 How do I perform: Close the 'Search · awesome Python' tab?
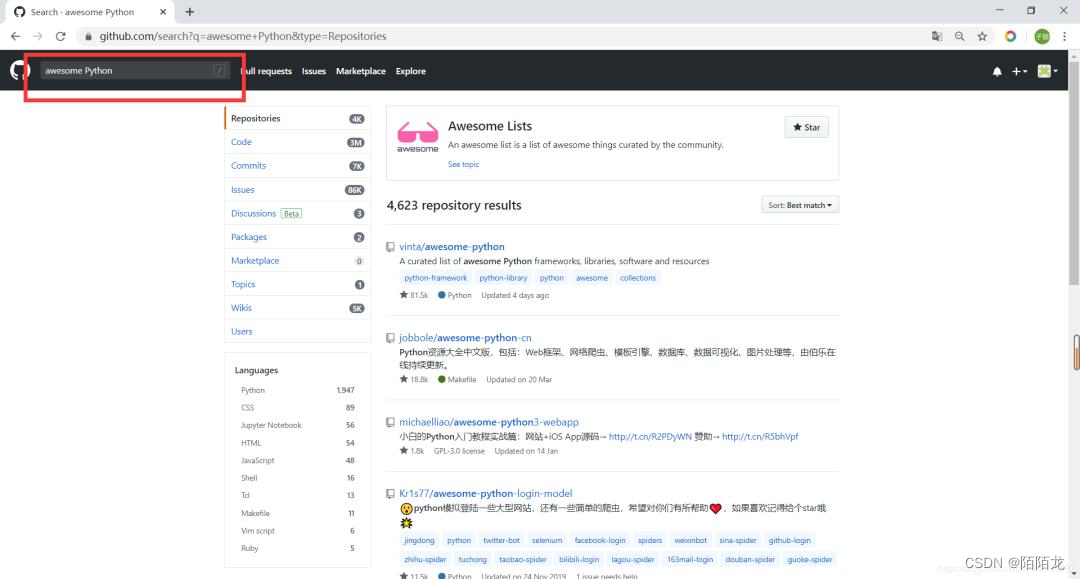(x=163, y=12)
